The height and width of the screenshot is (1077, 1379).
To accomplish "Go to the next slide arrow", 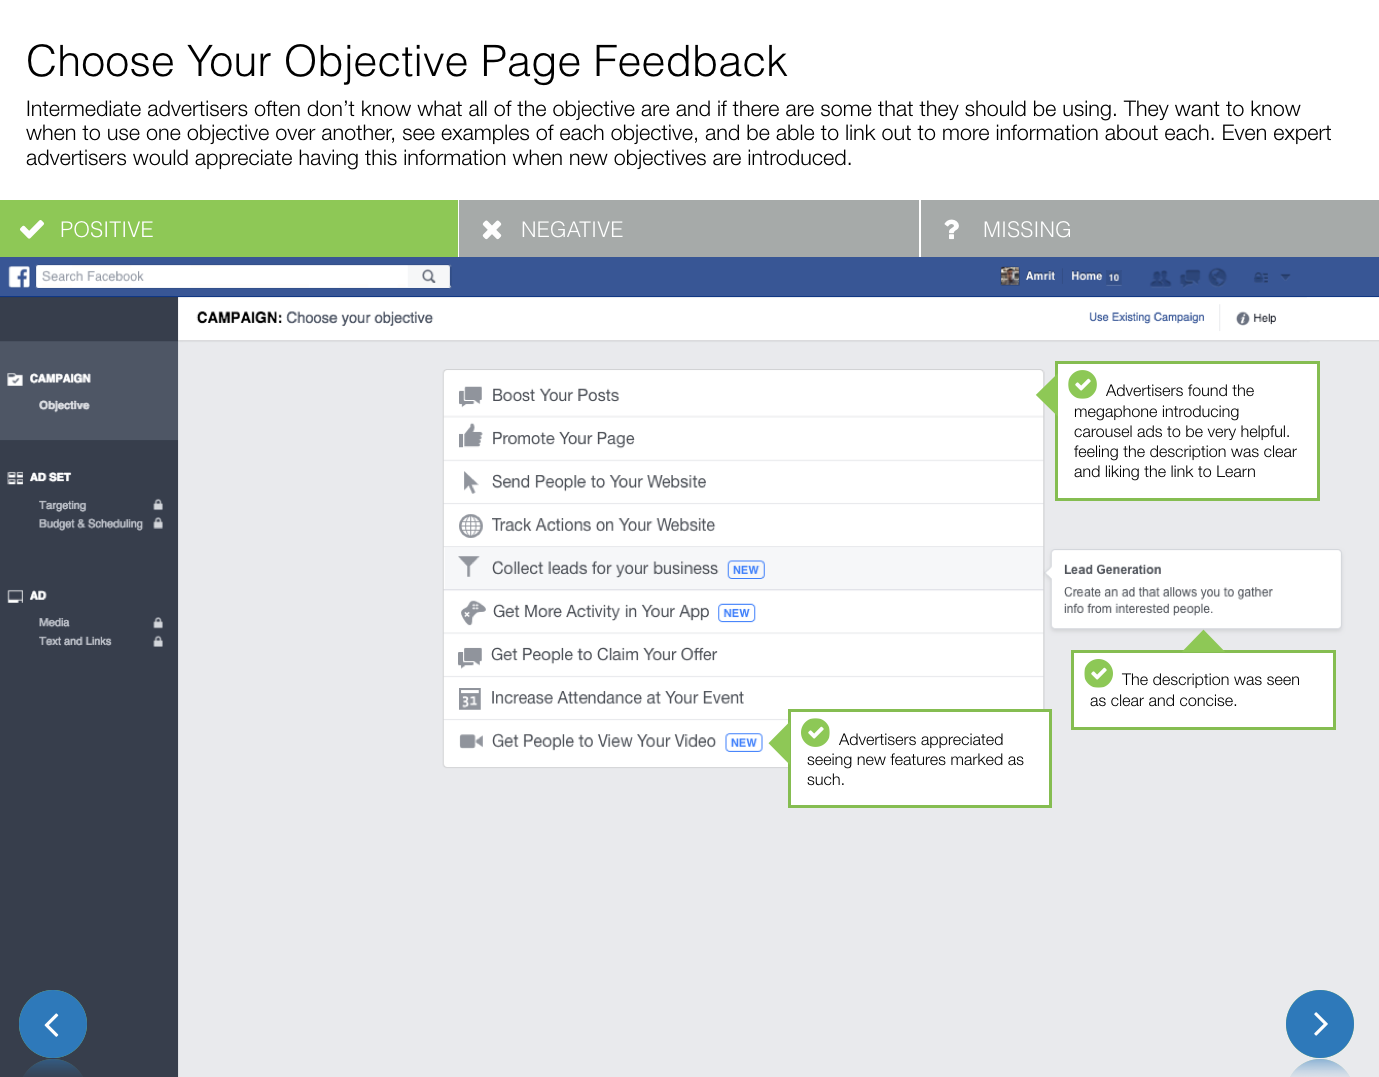I will coord(1320,1024).
